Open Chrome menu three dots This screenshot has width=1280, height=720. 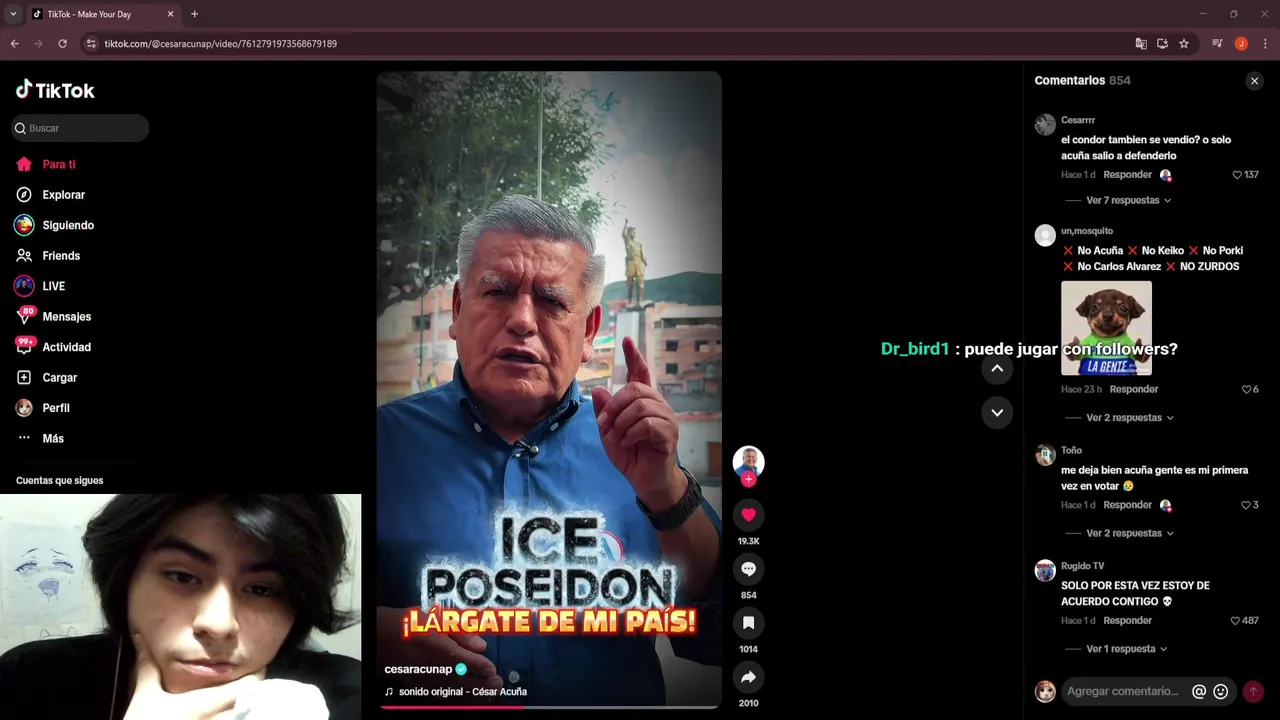coord(1266,44)
